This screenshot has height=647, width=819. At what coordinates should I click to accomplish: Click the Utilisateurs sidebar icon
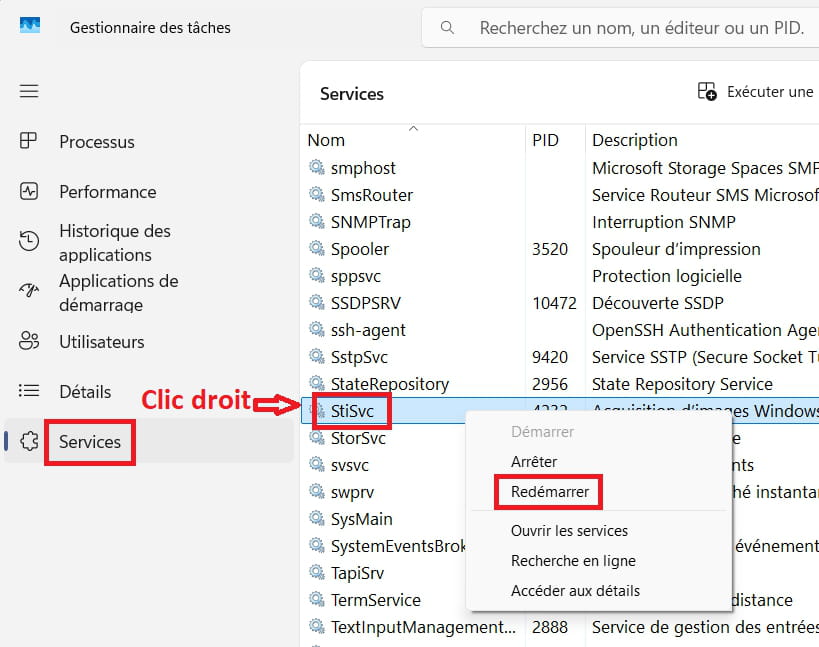[29, 341]
